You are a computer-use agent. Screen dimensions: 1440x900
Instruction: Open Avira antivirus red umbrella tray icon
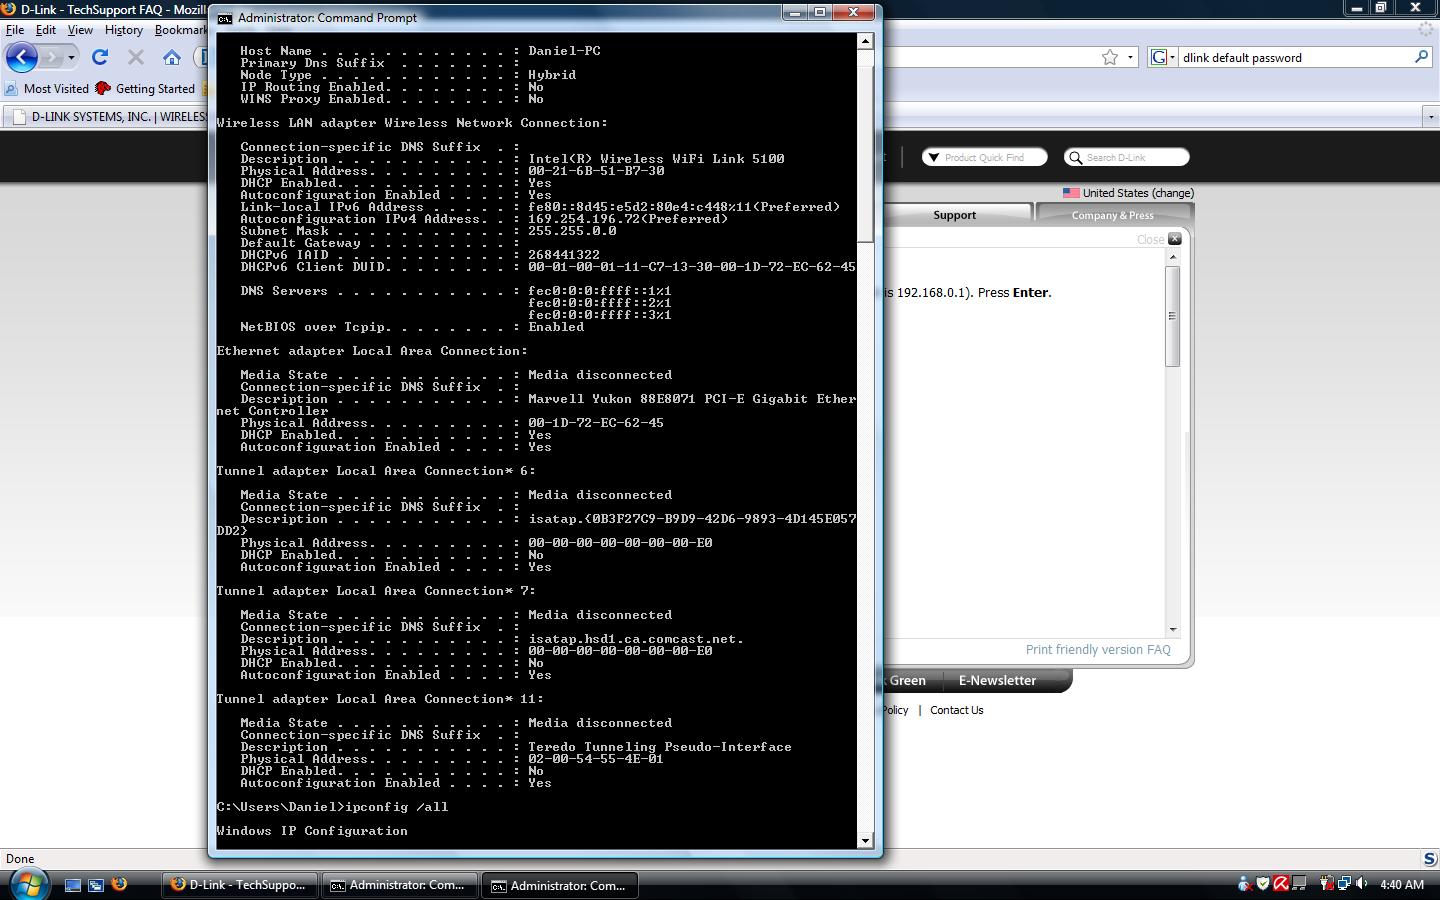[1281, 884]
